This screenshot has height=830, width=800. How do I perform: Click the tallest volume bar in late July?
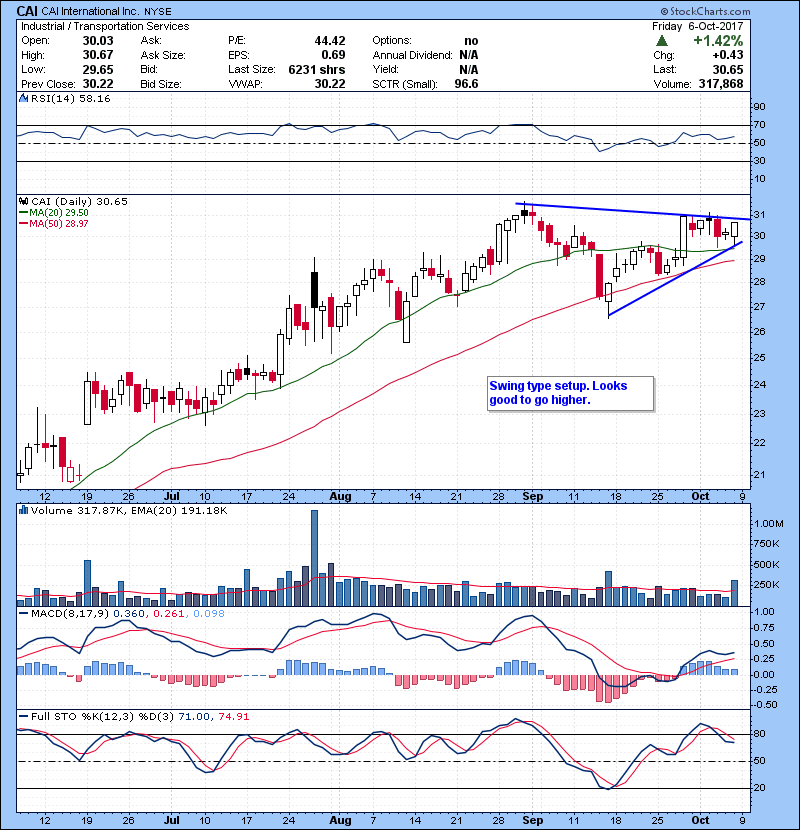tap(314, 558)
